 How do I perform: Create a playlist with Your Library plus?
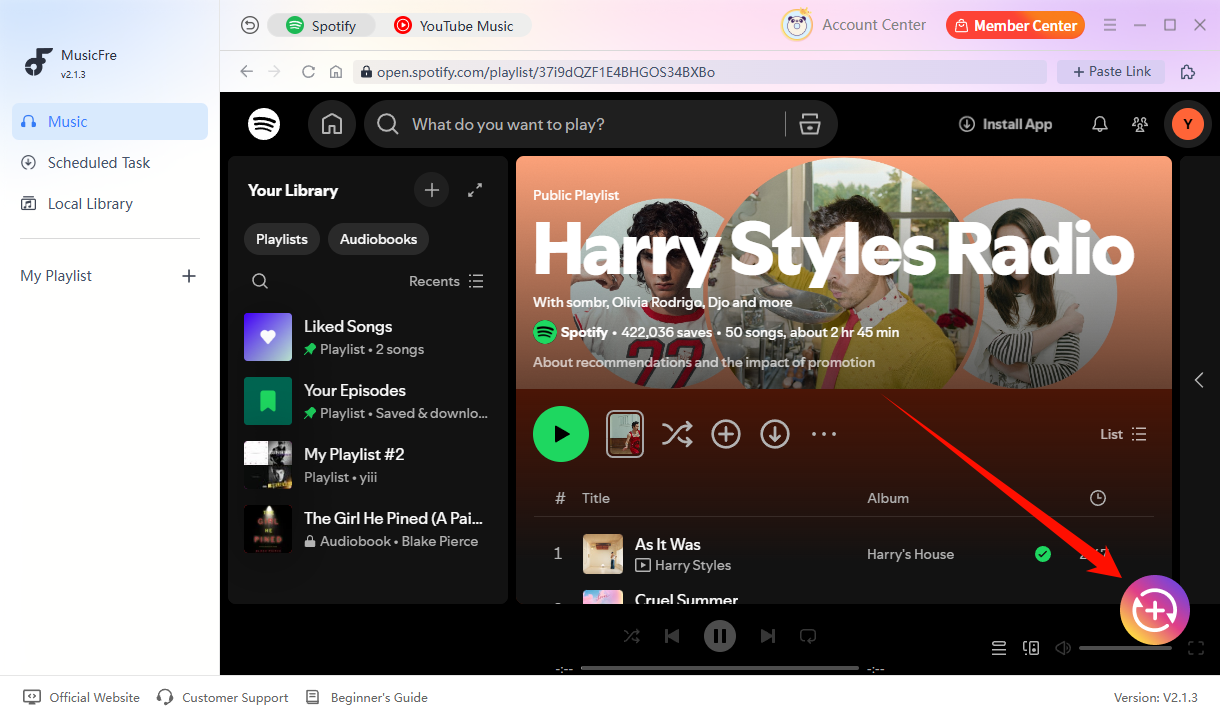coord(432,190)
